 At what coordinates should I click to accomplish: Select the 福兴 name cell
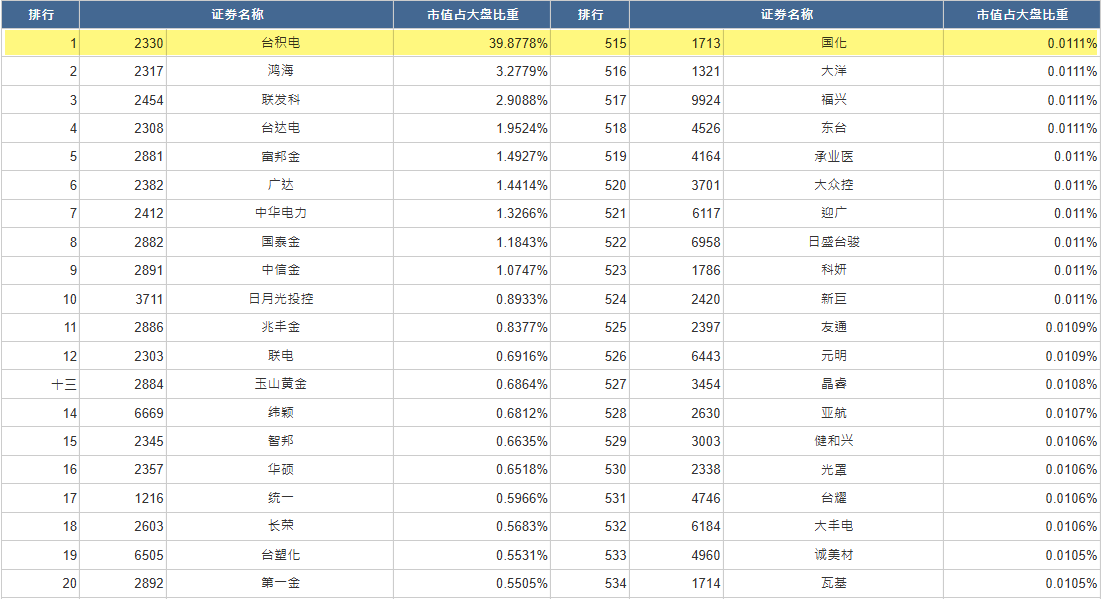click(834, 100)
